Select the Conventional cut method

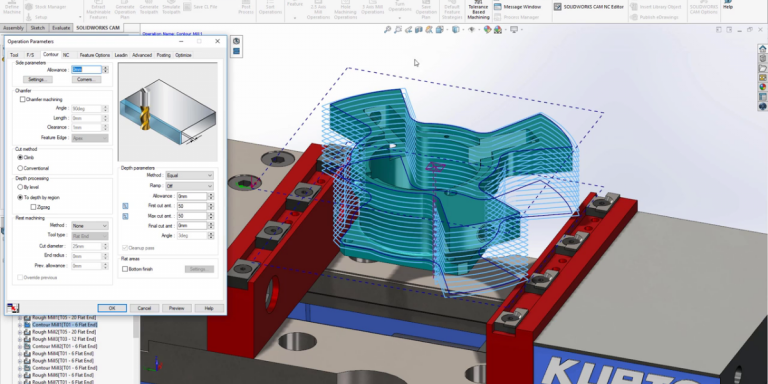coord(20,168)
